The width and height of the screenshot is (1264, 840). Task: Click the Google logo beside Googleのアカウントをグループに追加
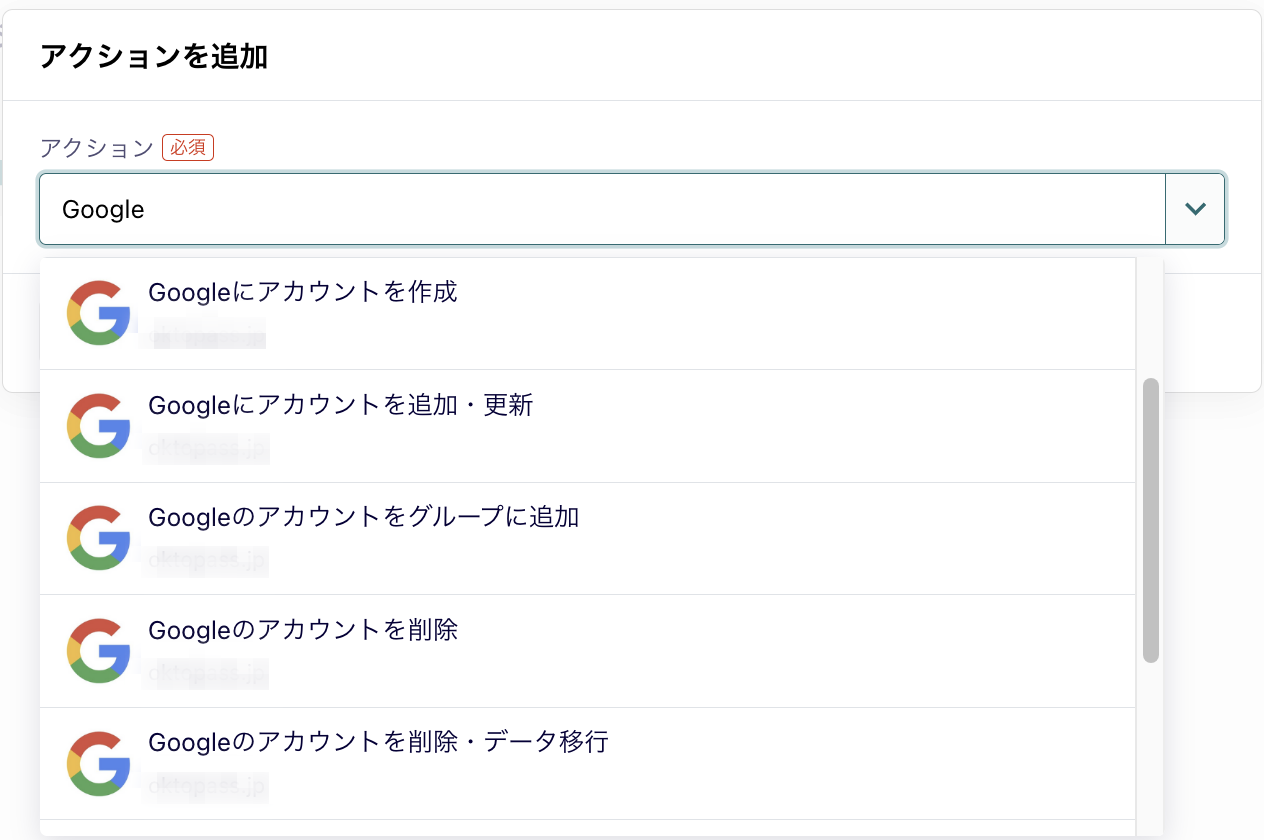[98, 537]
